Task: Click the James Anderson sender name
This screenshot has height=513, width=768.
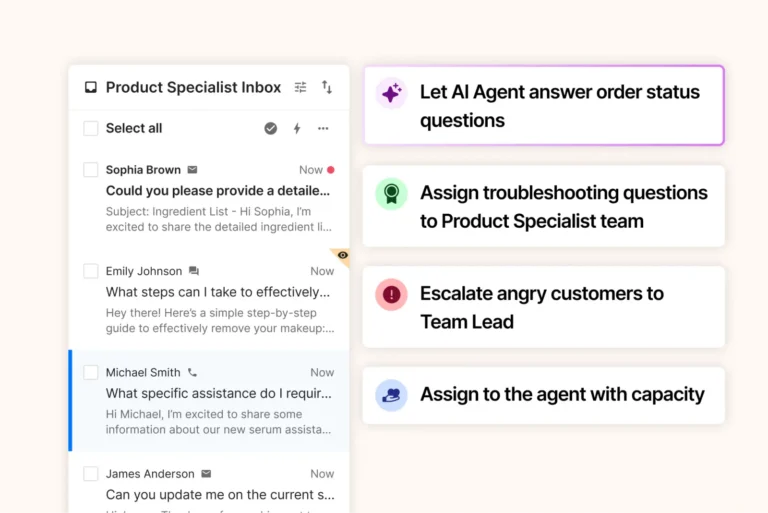Action: [150, 474]
